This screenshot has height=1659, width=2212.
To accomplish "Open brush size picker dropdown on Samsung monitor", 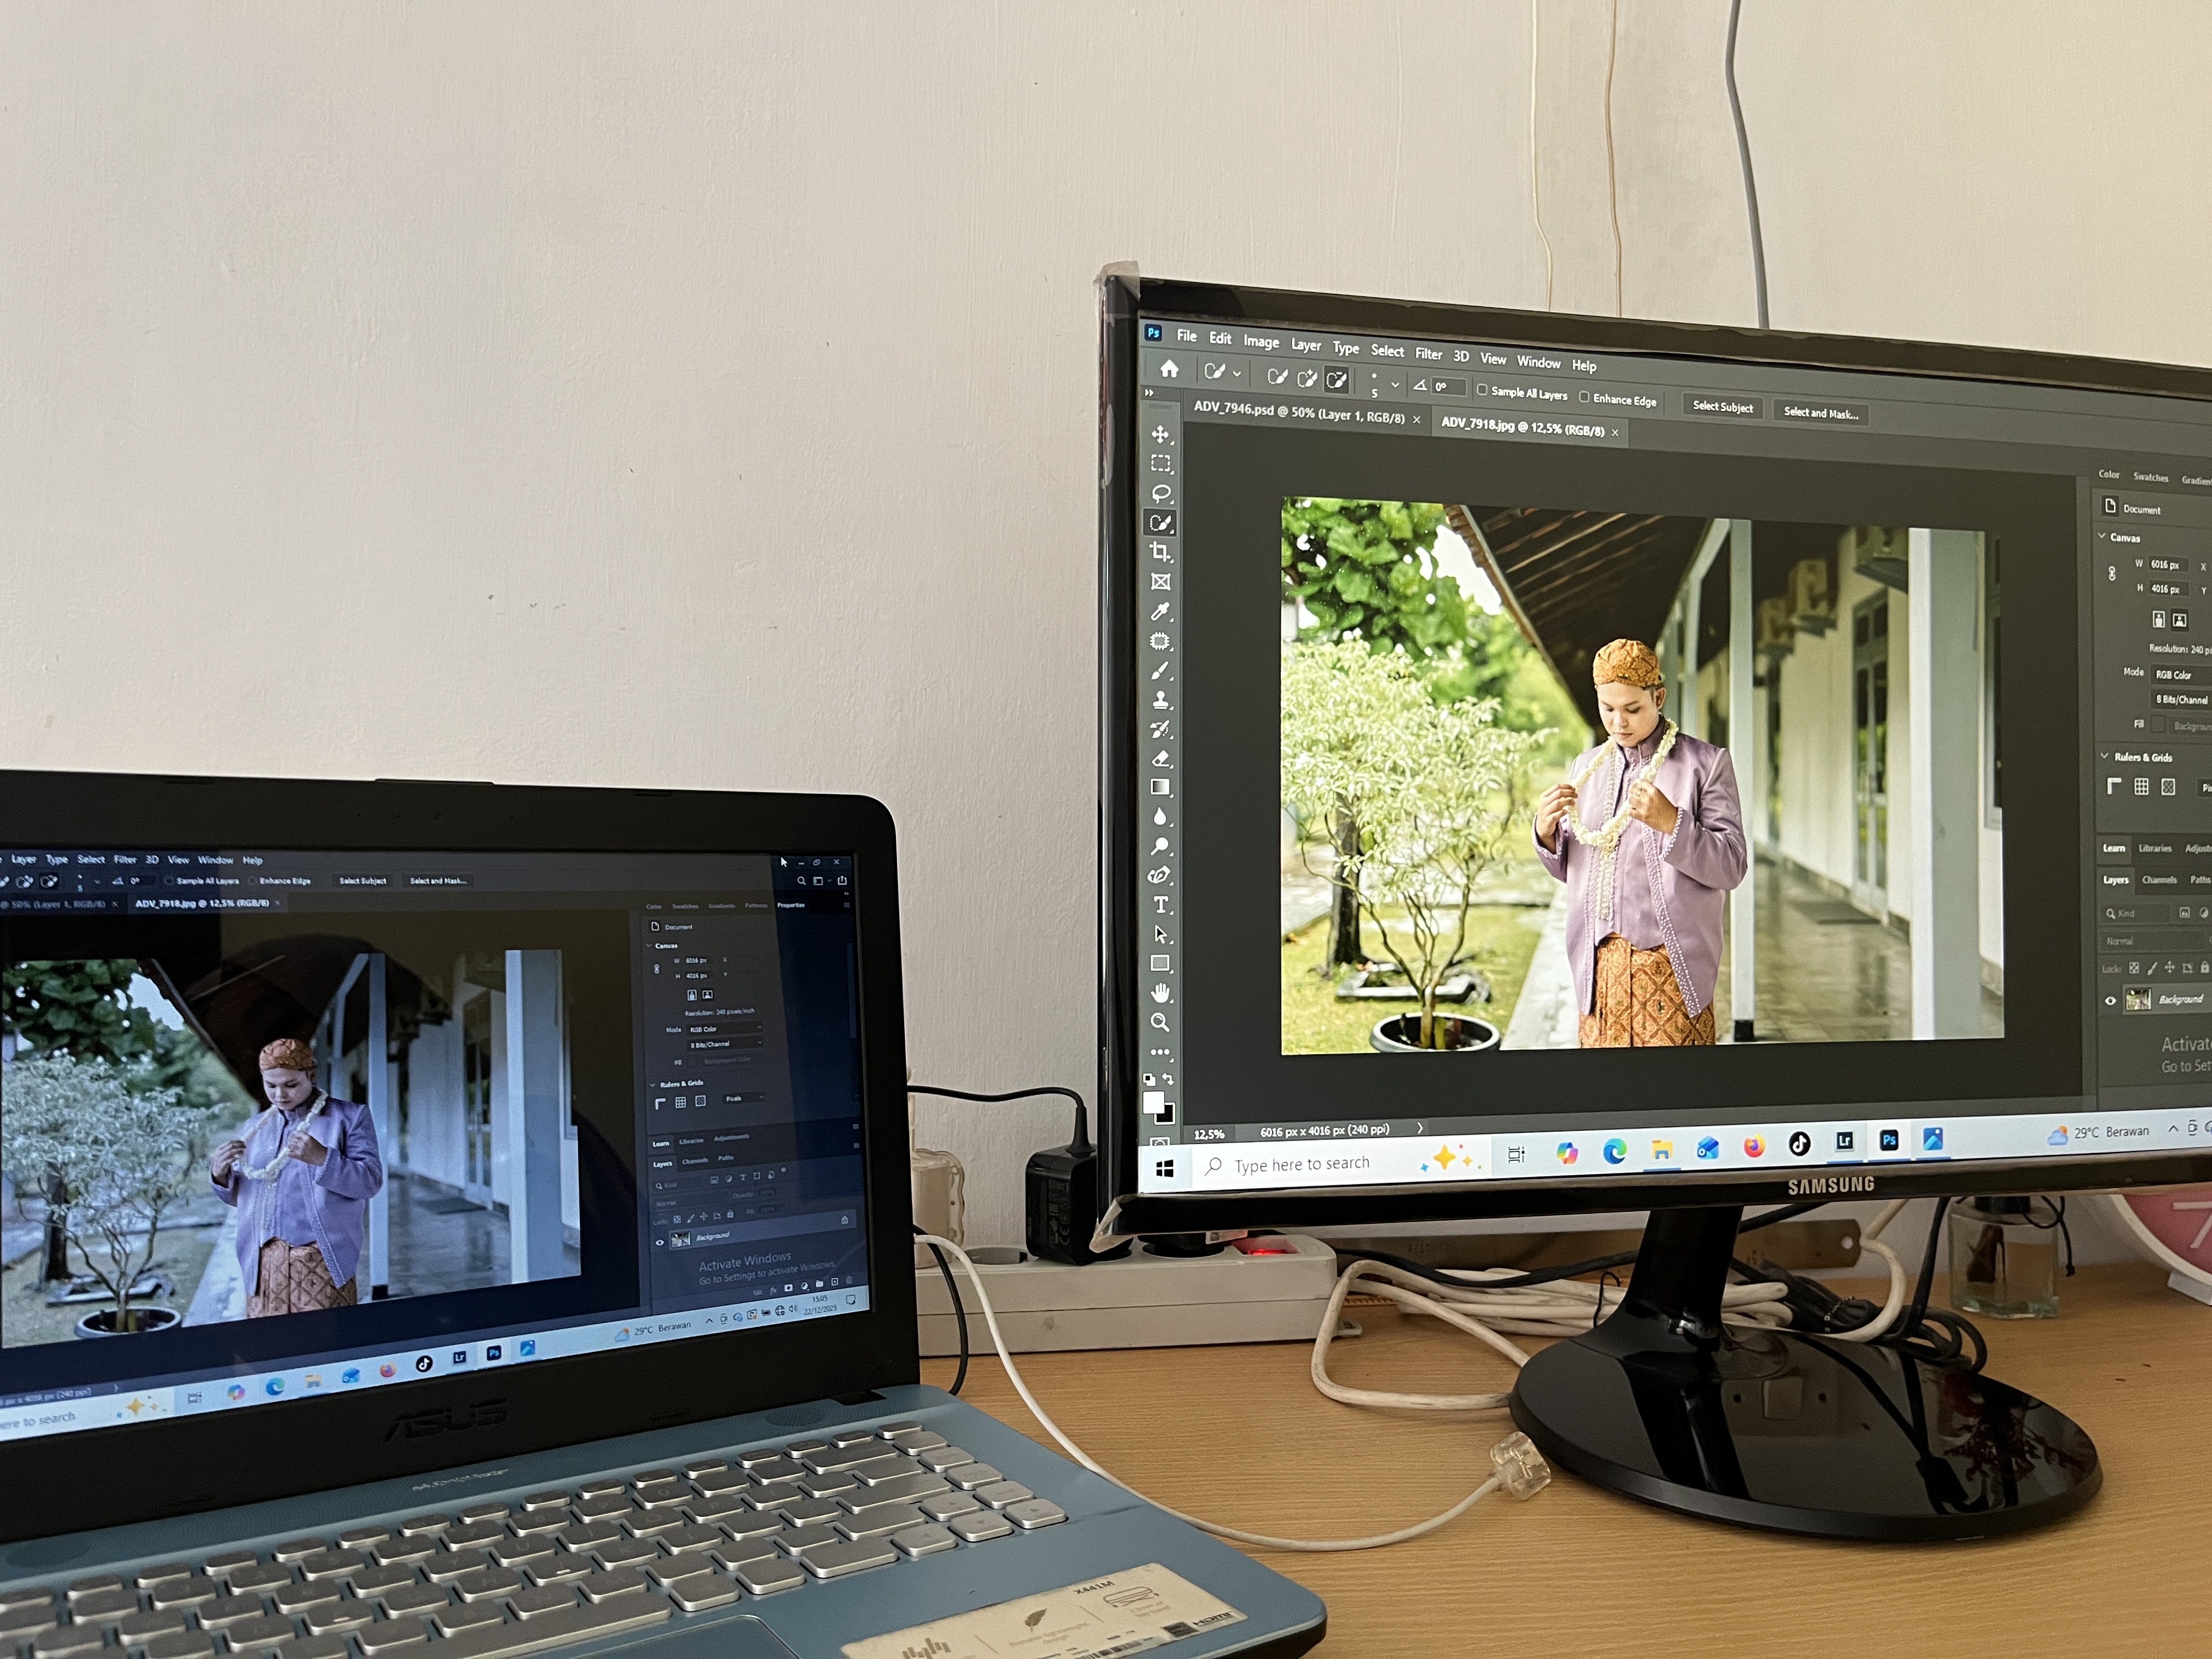I will 1395,384.
